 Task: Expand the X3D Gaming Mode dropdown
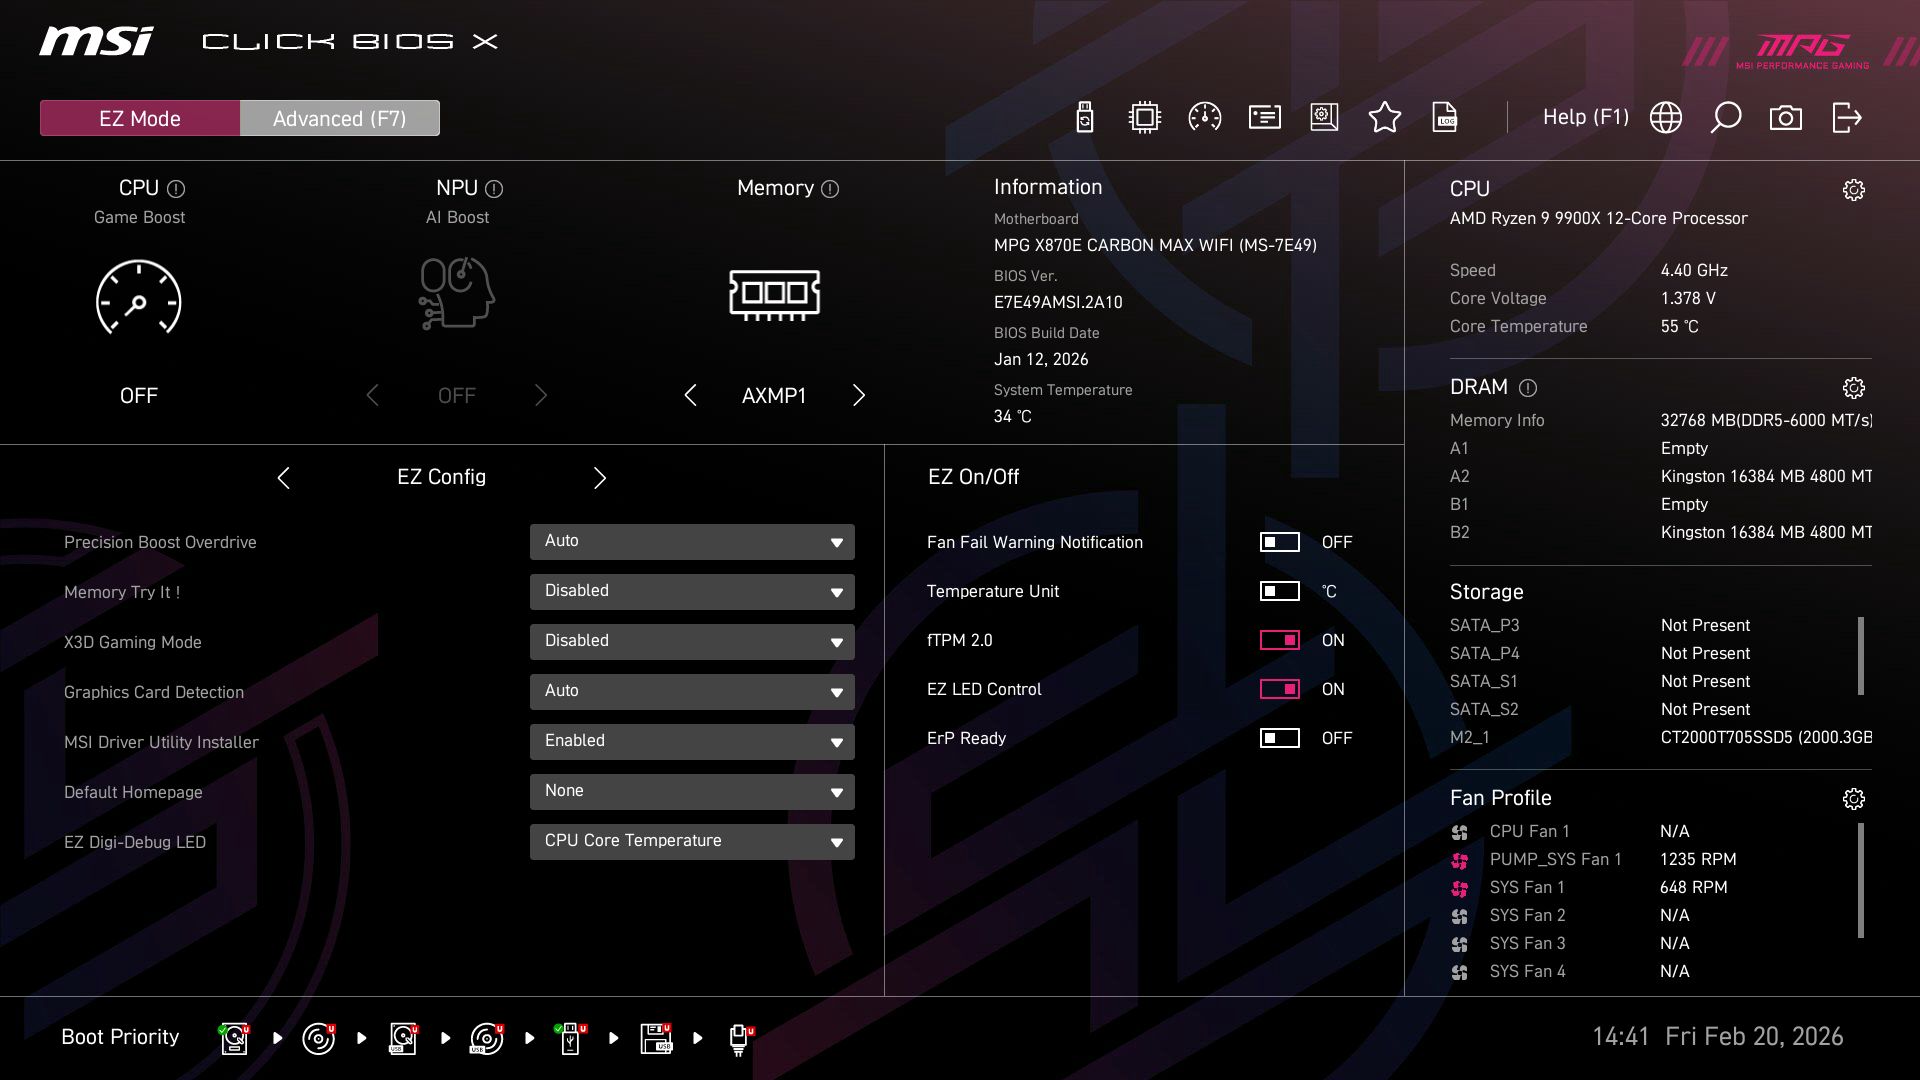(691, 641)
